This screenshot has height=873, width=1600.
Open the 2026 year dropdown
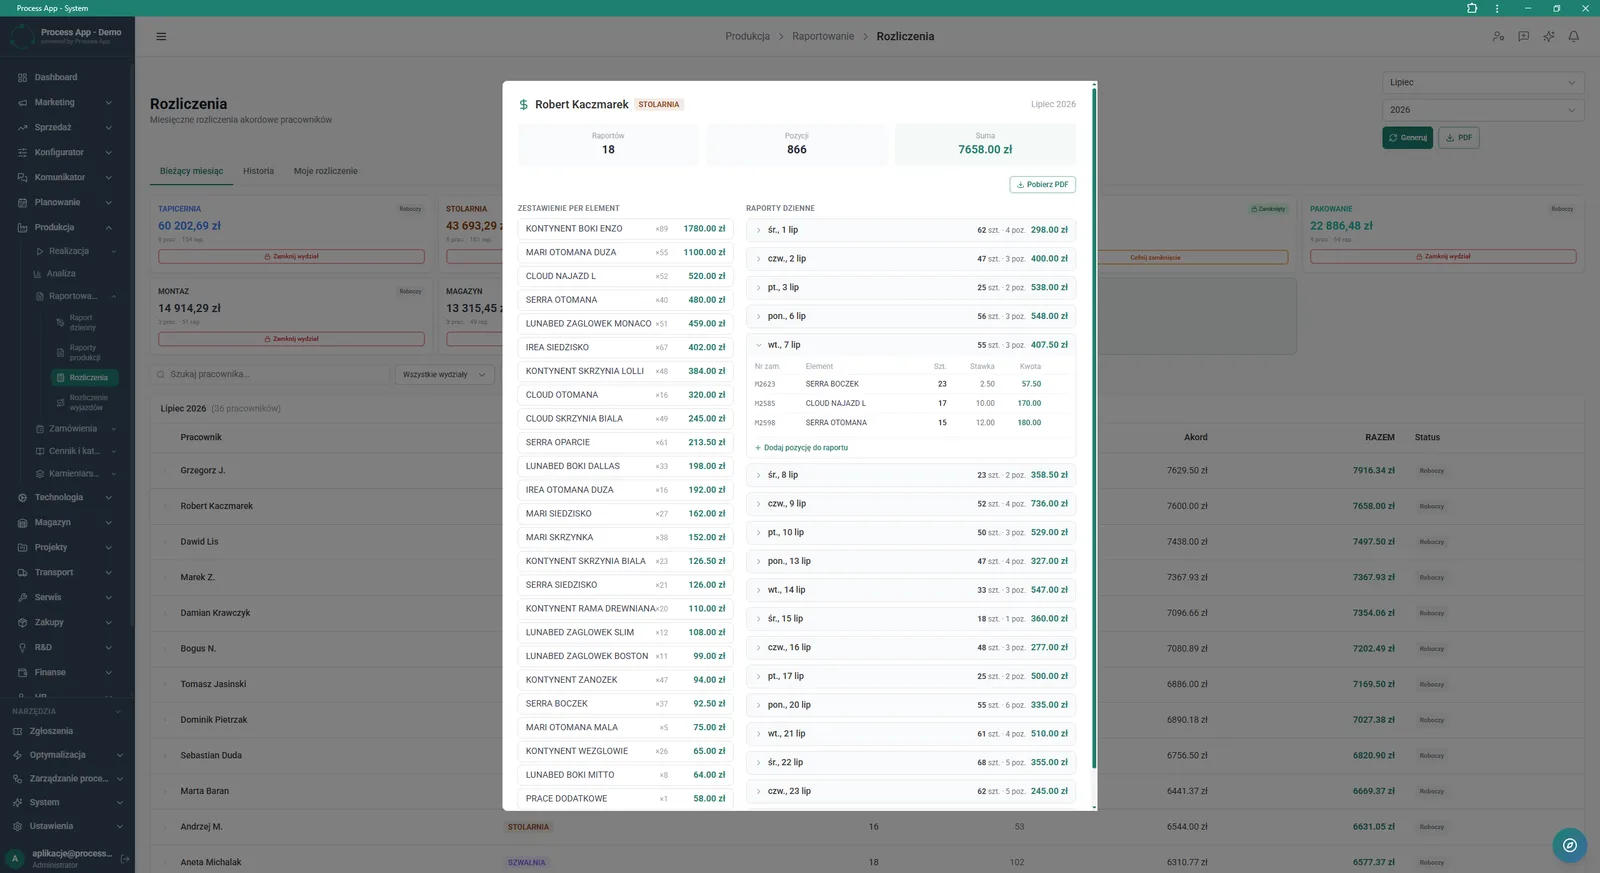(x=1483, y=110)
